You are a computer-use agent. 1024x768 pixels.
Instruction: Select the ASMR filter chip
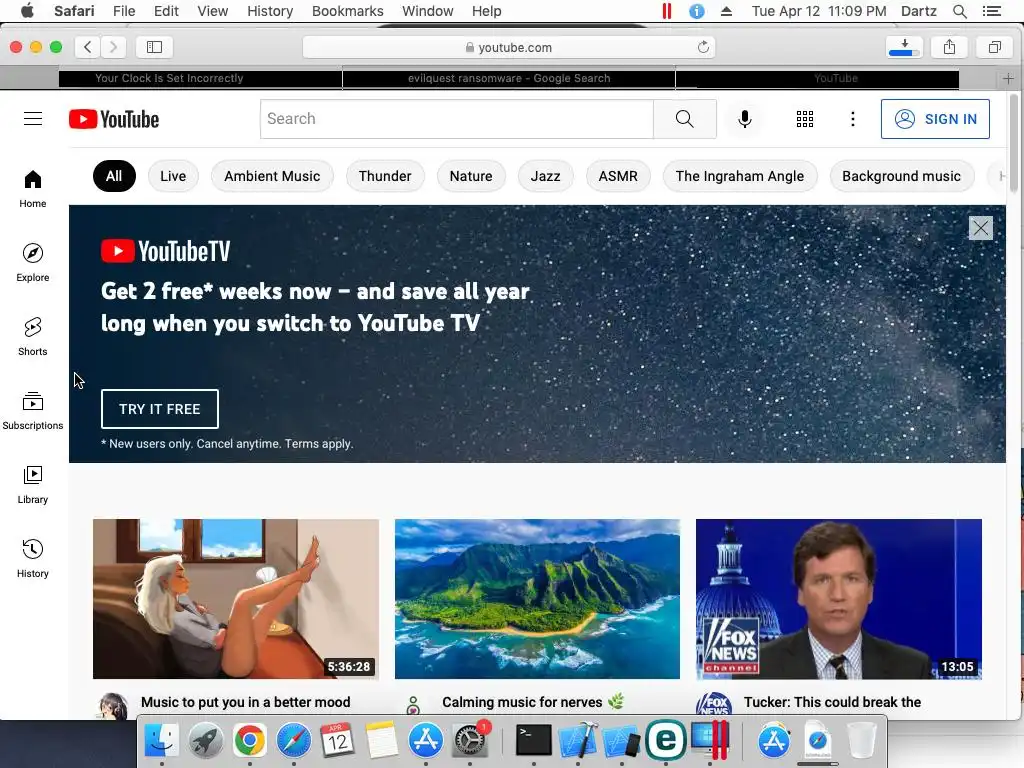coord(618,176)
